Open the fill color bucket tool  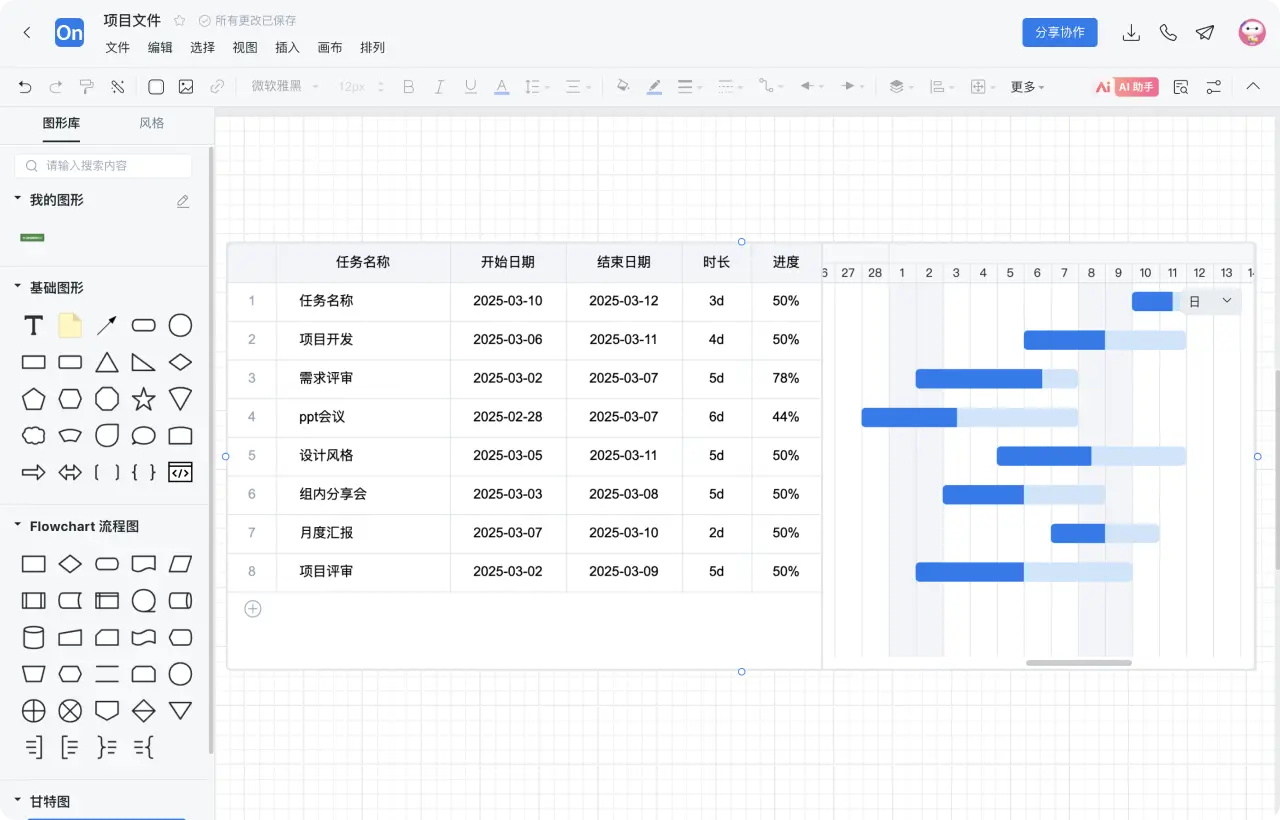[622, 87]
